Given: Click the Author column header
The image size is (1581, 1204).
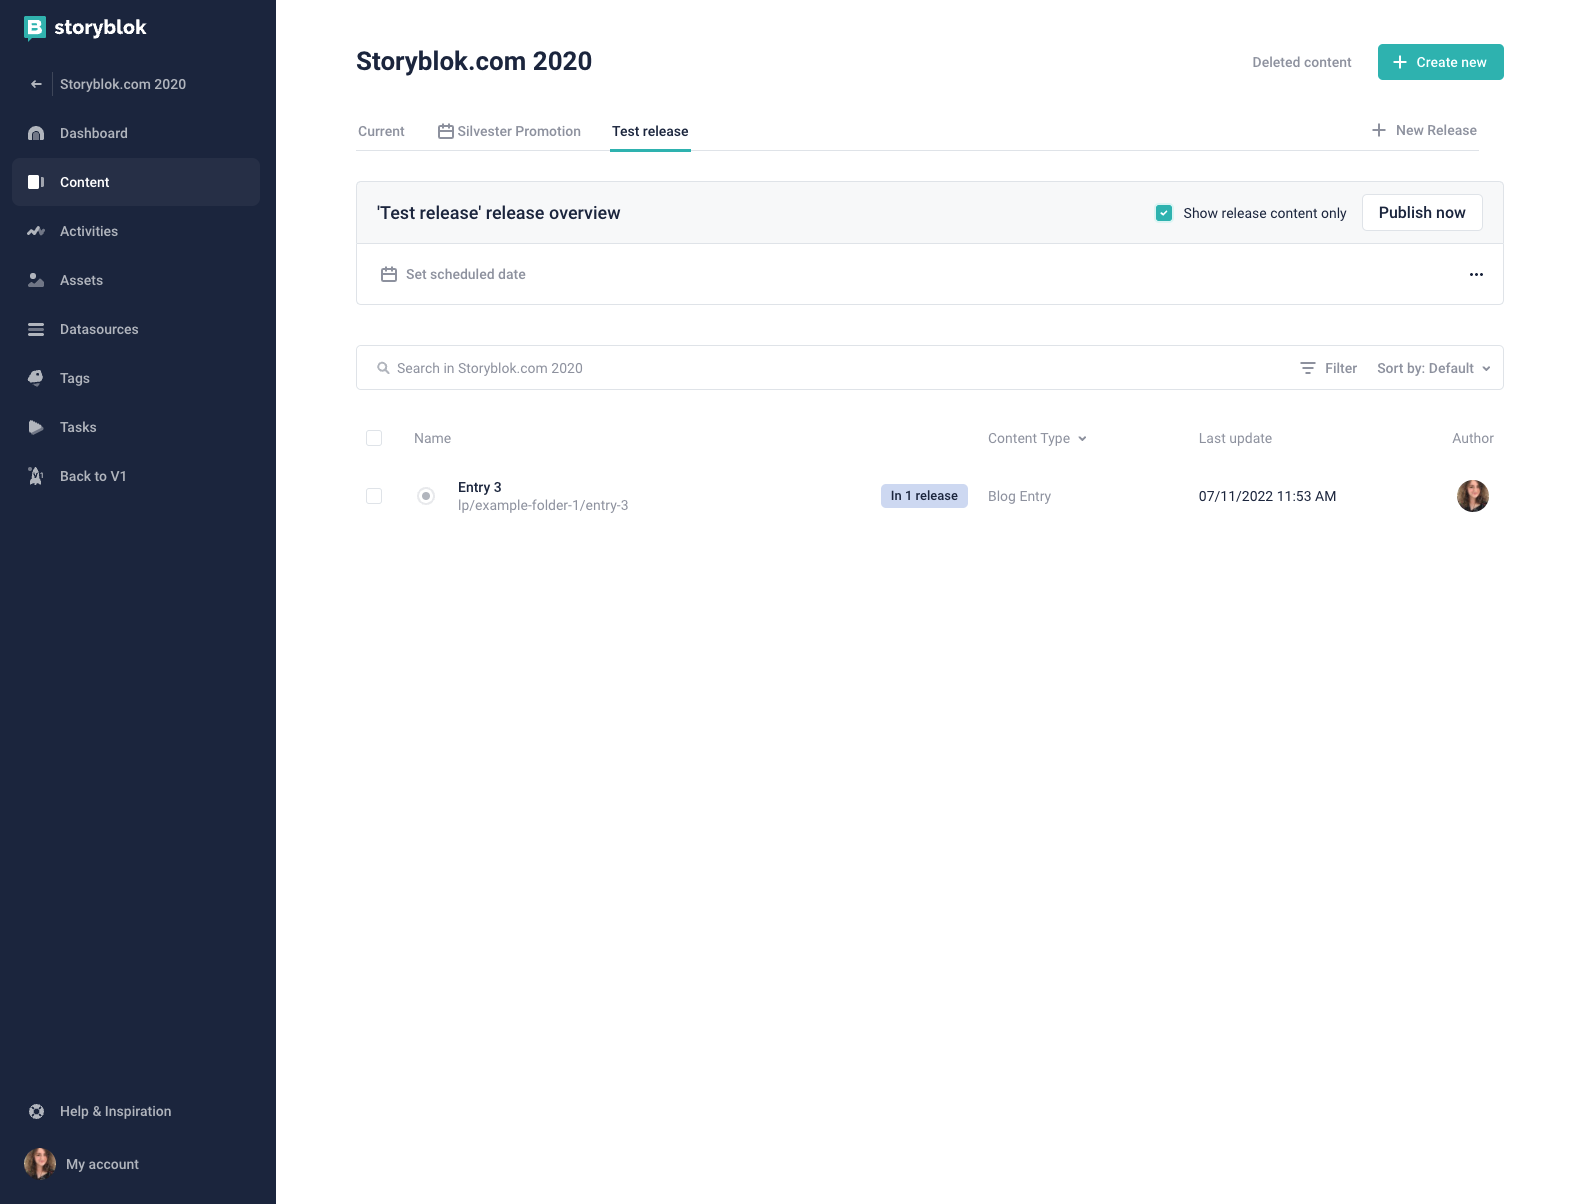Looking at the screenshot, I should pos(1473,438).
